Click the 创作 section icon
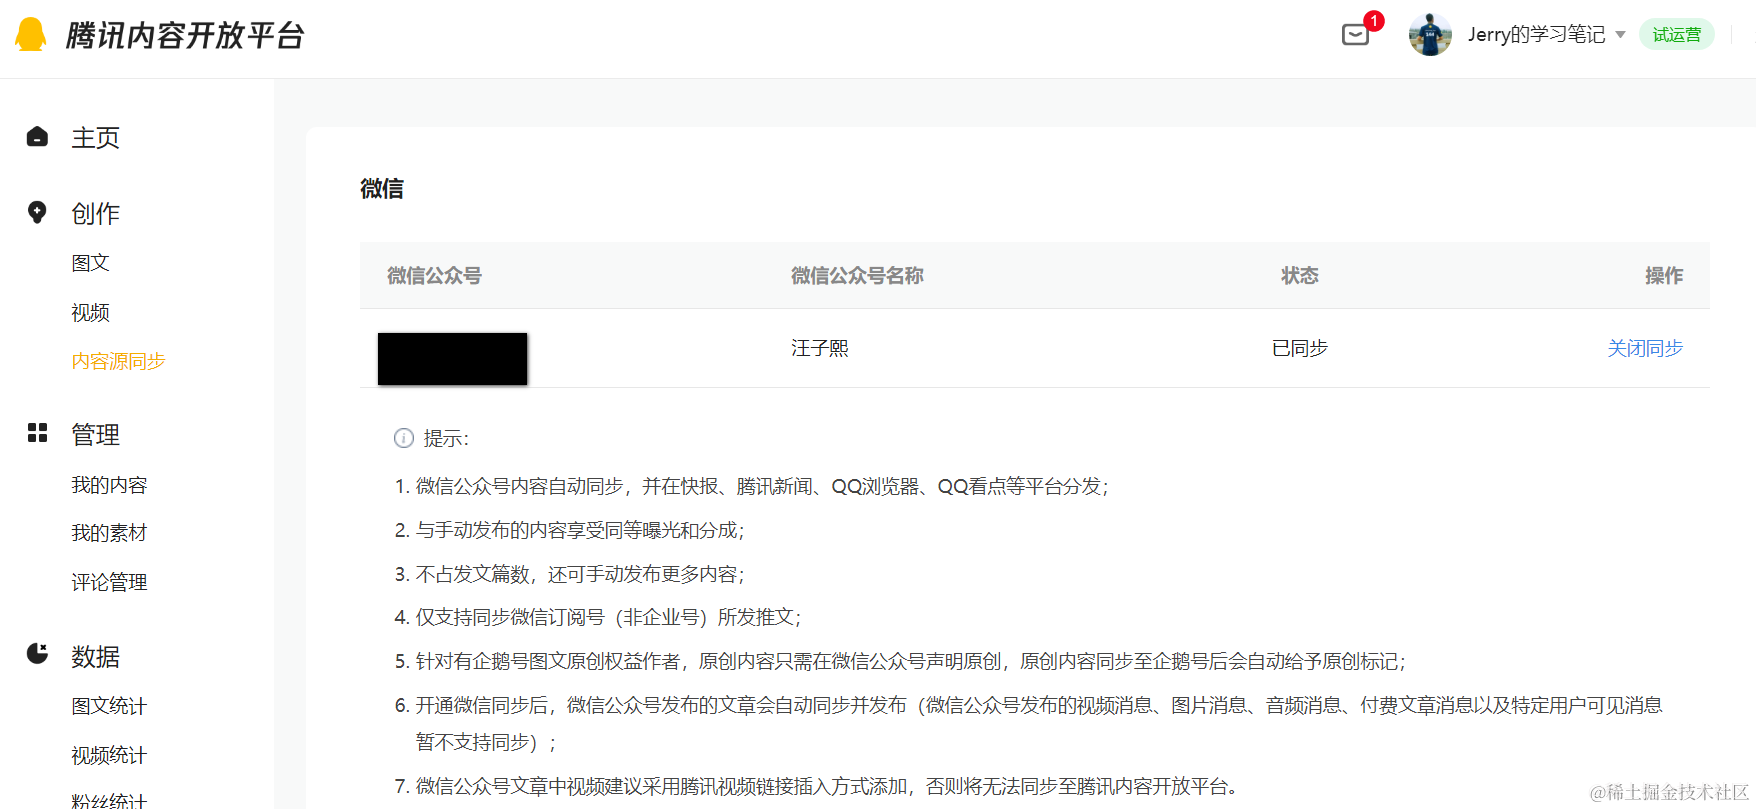Viewport: 1756px width, 809px height. coord(37,213)
